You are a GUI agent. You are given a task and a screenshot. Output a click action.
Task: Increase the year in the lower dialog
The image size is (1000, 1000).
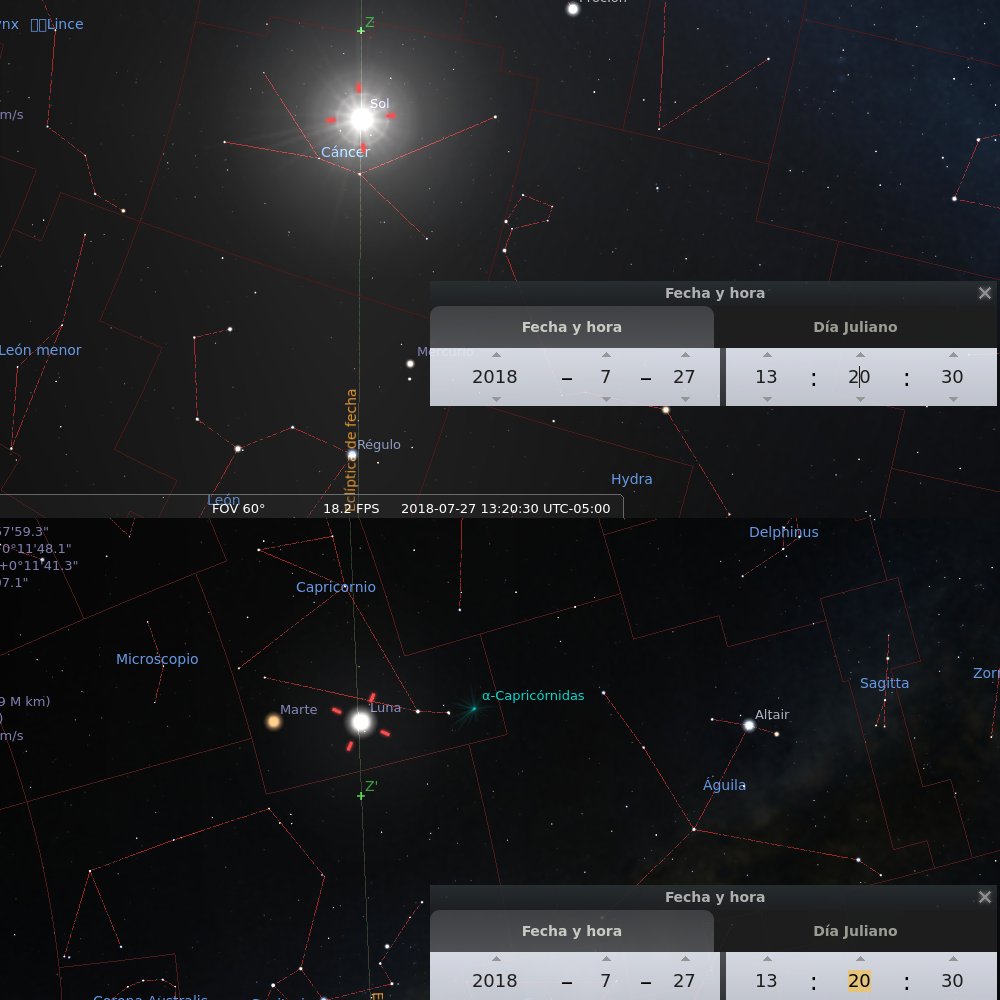click(x=496, y=959)
